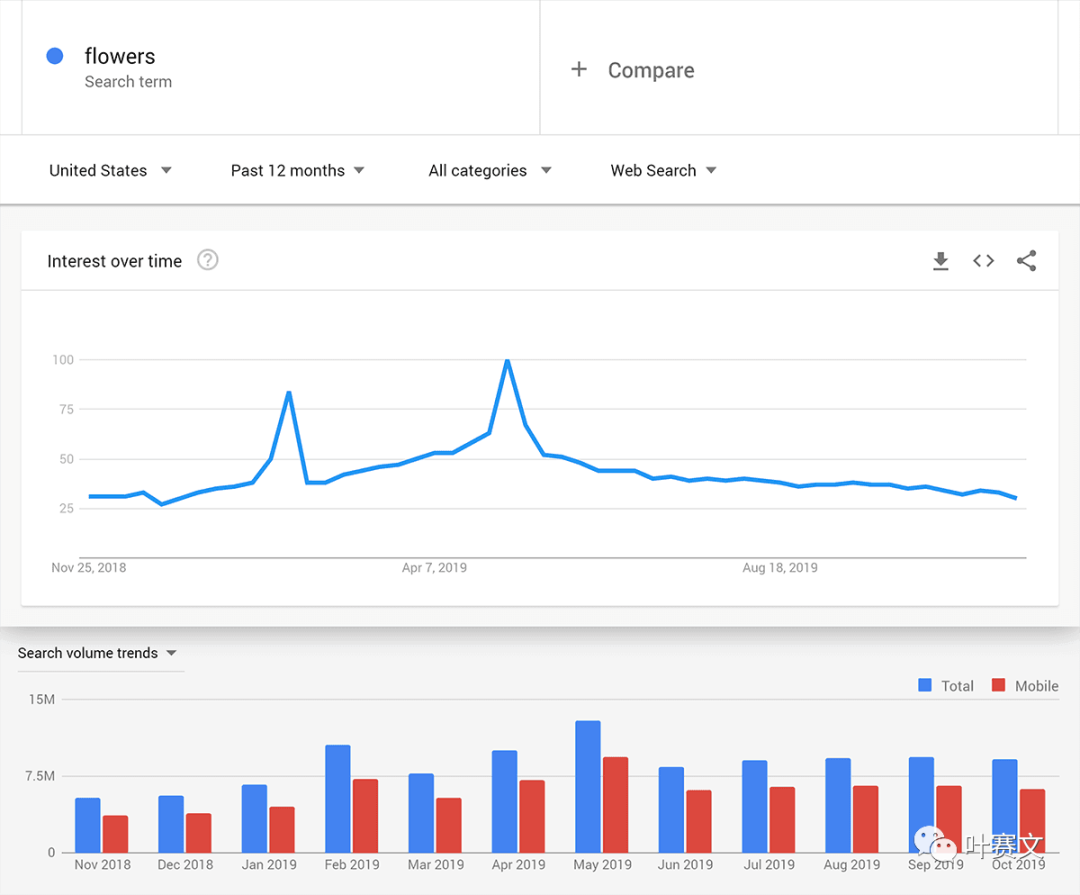1080x895 pixels.
Task: Click the Jul 2019 red Mobile bar
Action: click(x=782, y=819)
